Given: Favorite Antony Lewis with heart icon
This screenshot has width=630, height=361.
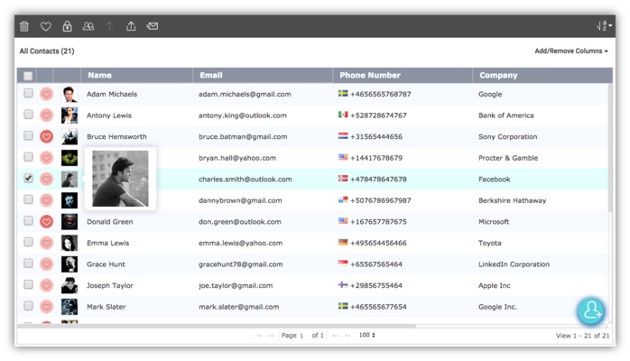Looking at the screenshot, I should tap(47, 115).
